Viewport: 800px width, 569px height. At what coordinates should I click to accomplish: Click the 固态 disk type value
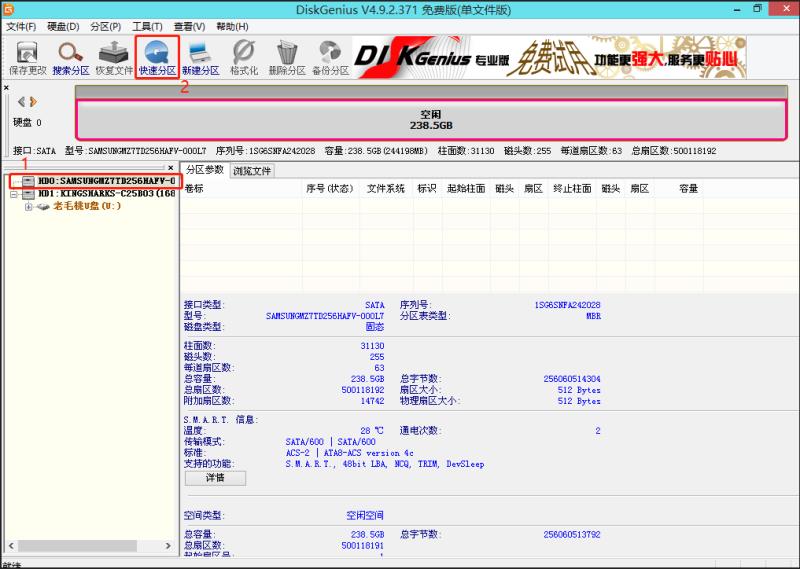click(374, 327)
